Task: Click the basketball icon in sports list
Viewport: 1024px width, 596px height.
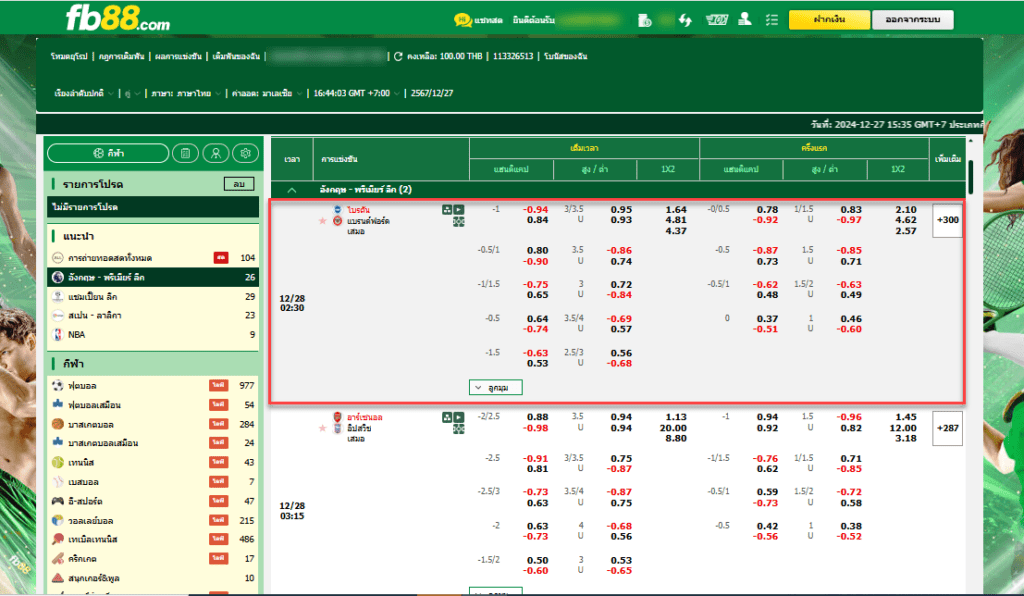Action: 57,424
